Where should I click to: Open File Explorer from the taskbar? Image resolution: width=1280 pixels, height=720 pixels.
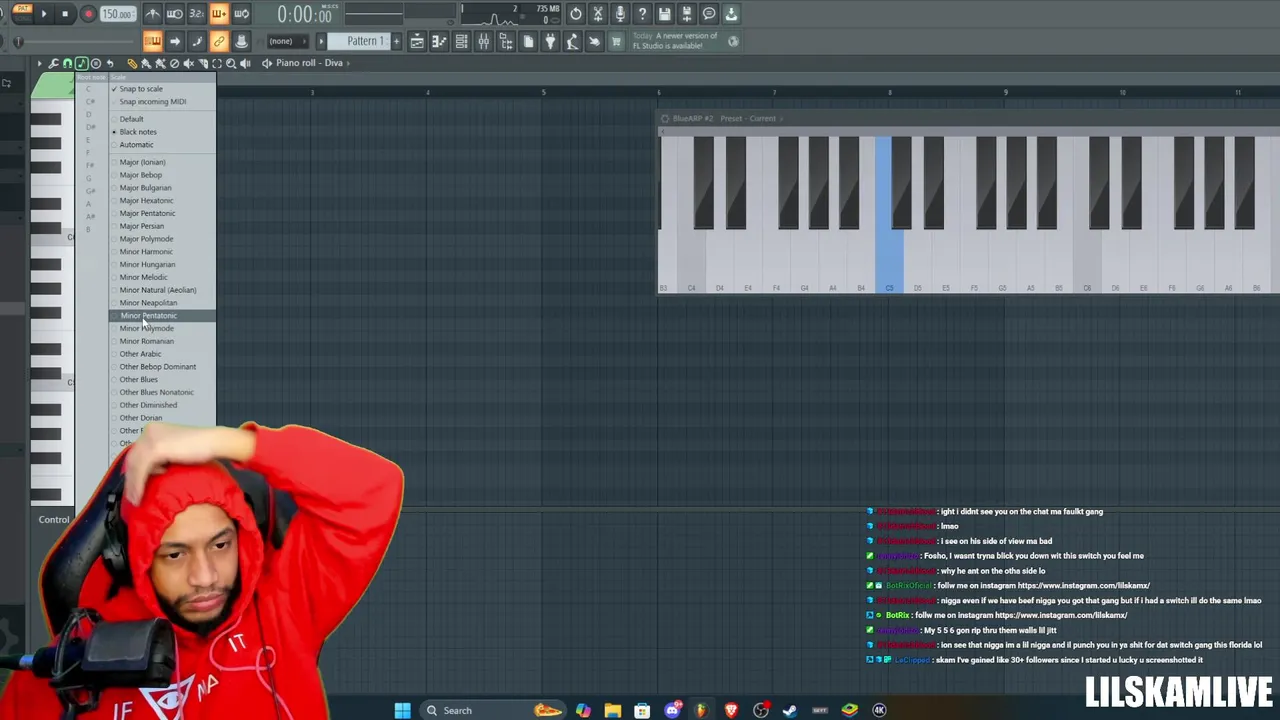612,710
